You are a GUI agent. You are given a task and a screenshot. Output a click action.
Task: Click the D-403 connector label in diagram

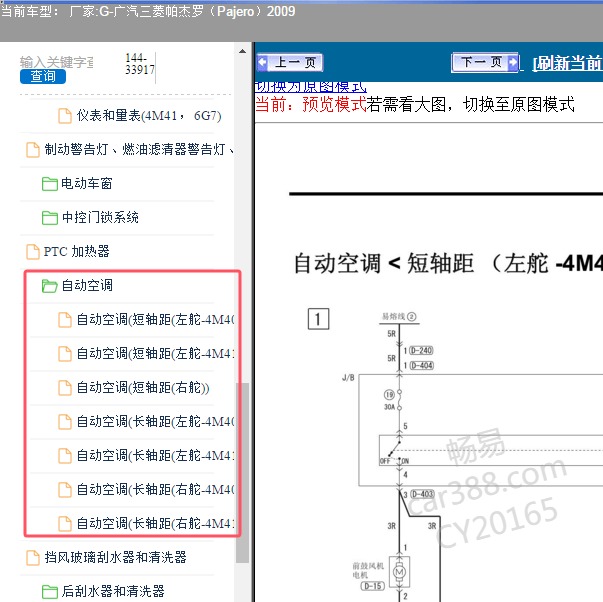pyautogui.click(x=422, y=494)
